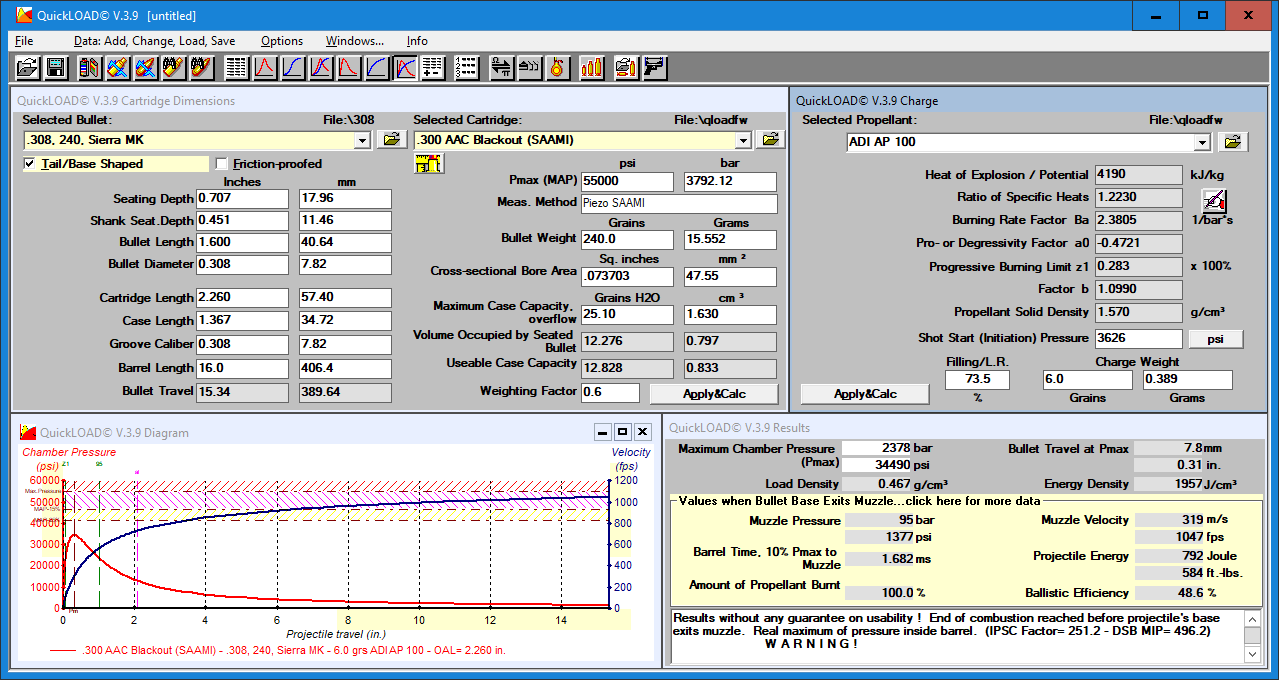
Task: Click the Bullet Weight grains field
Action: (627, 240)
